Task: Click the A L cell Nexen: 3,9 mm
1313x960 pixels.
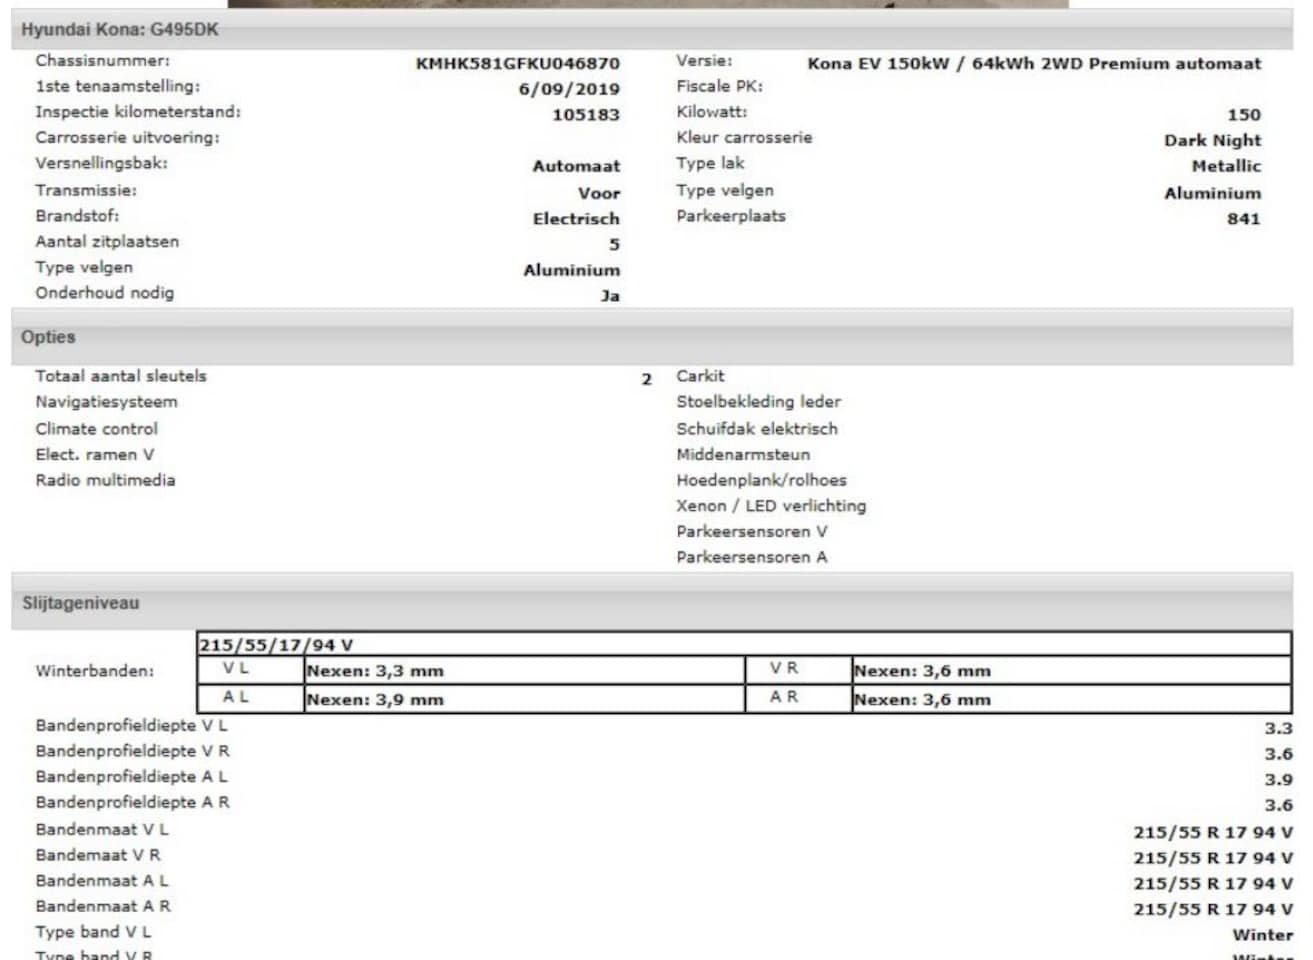Action: click(x=525, y=699)
